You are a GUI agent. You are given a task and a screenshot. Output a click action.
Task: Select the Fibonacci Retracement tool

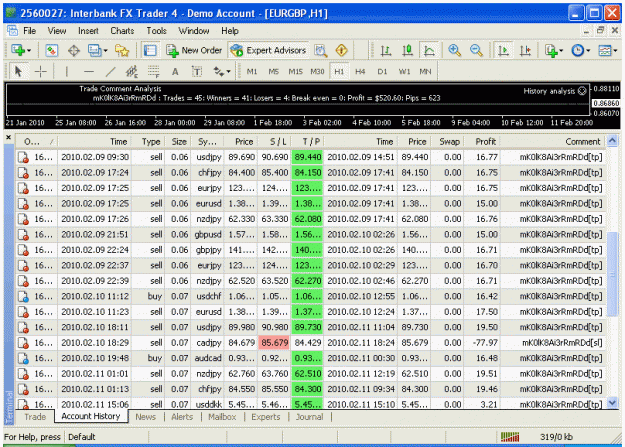(x=153, y=72)
